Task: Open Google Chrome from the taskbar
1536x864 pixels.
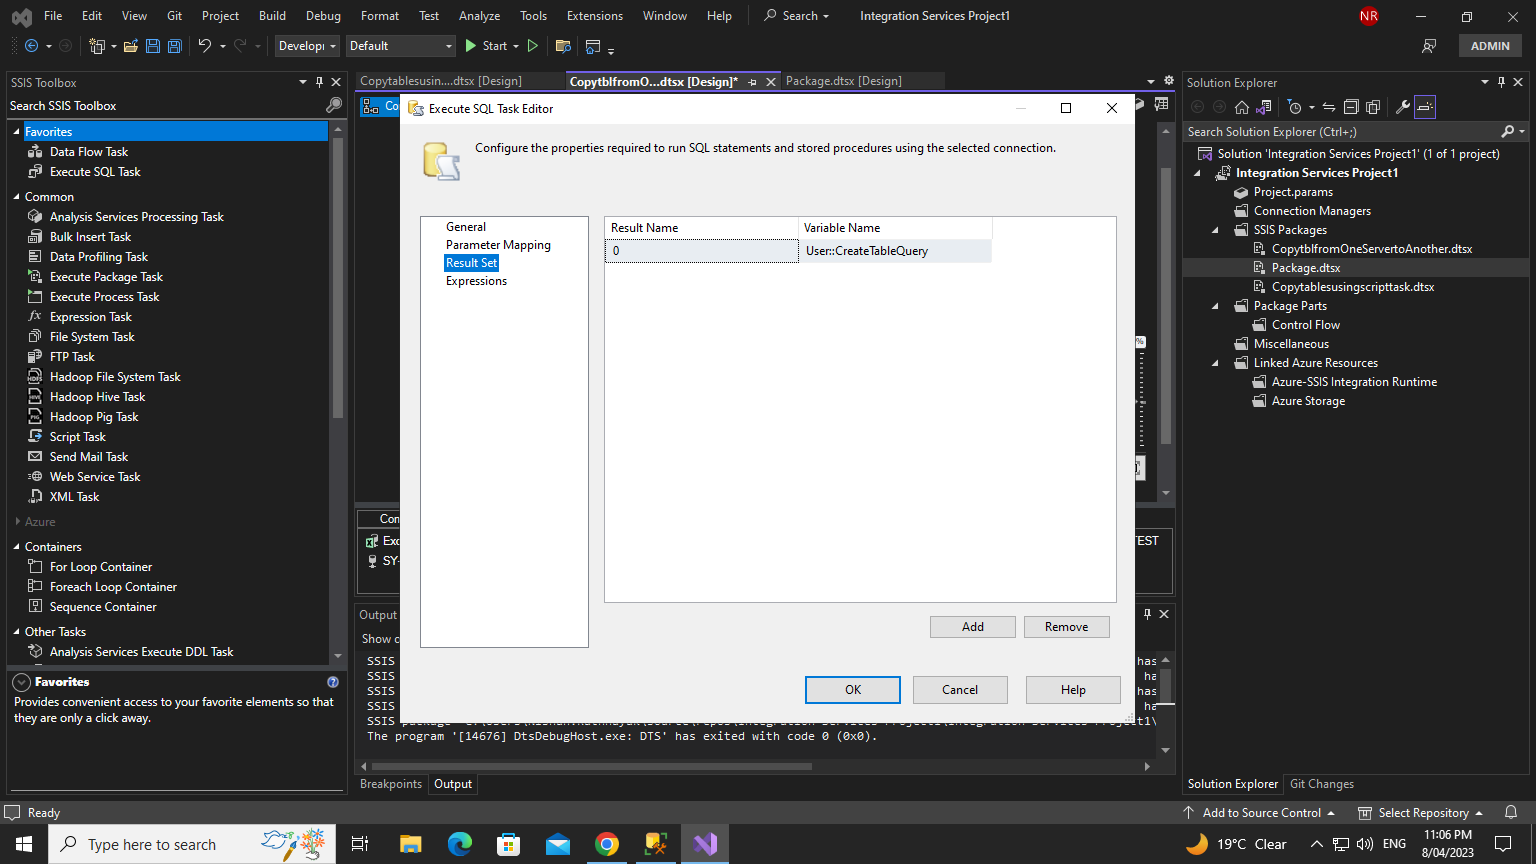Action: [607, 844]
